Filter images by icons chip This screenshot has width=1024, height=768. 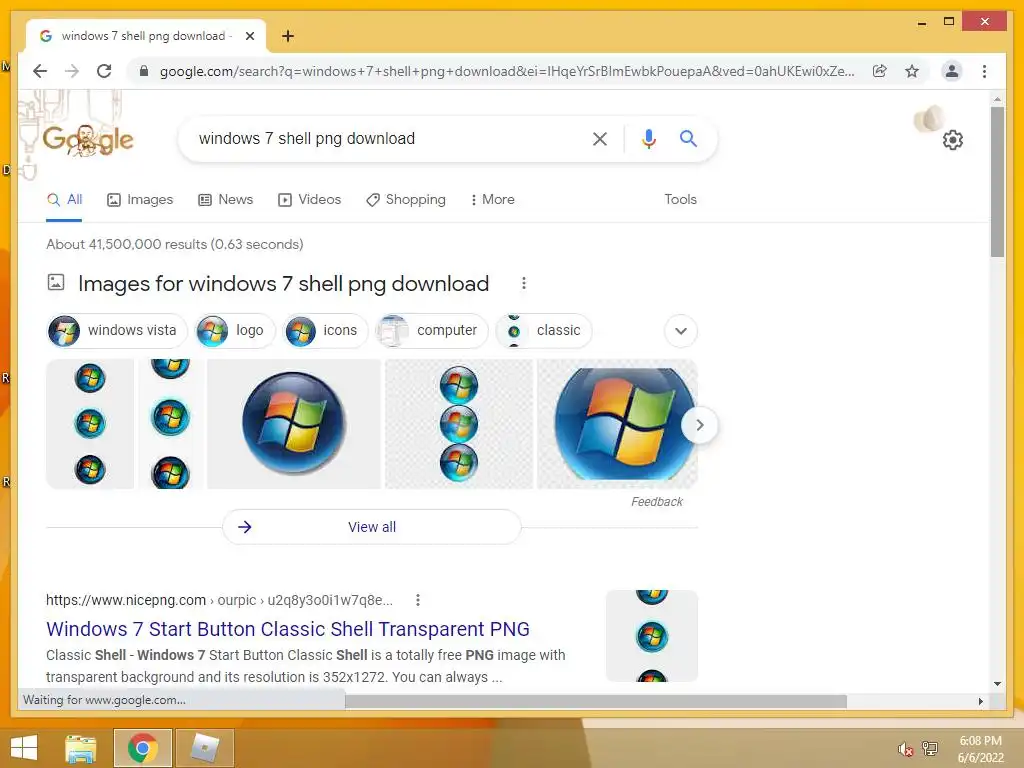326,330
